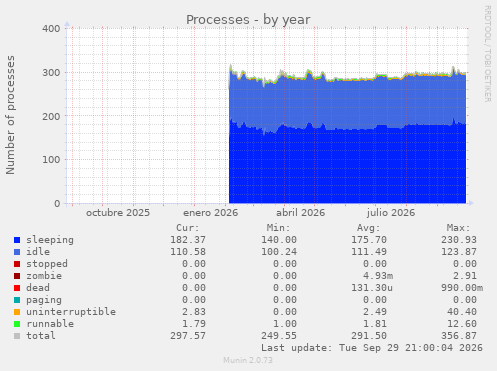Click the 'Number of processes' axis label
Viewport: 497px width, 371px height.
tap(10, 115)
